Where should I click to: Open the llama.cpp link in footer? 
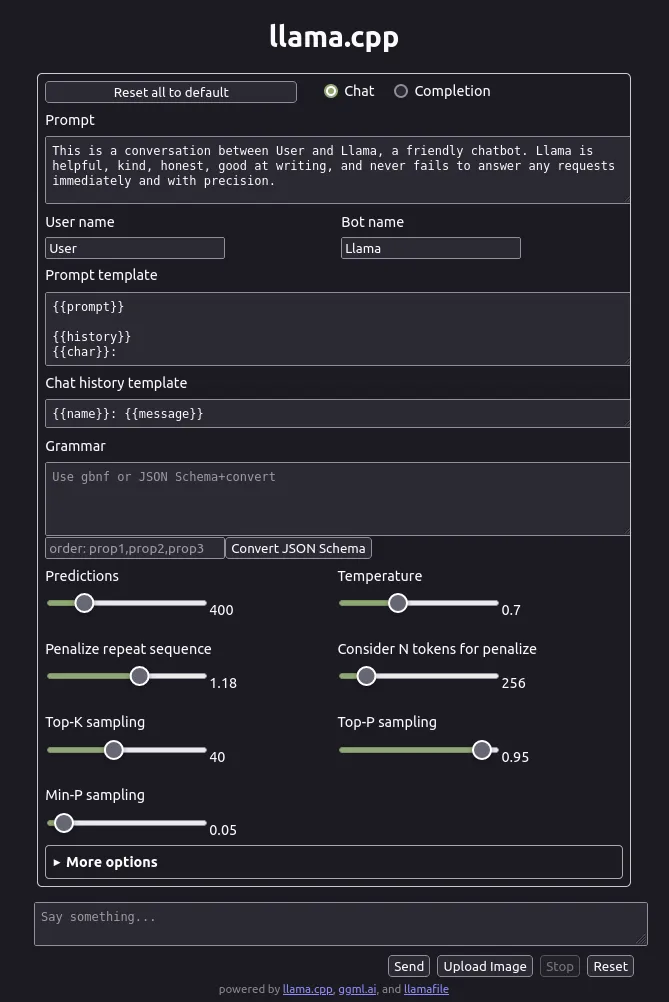[x=308, y=989]
